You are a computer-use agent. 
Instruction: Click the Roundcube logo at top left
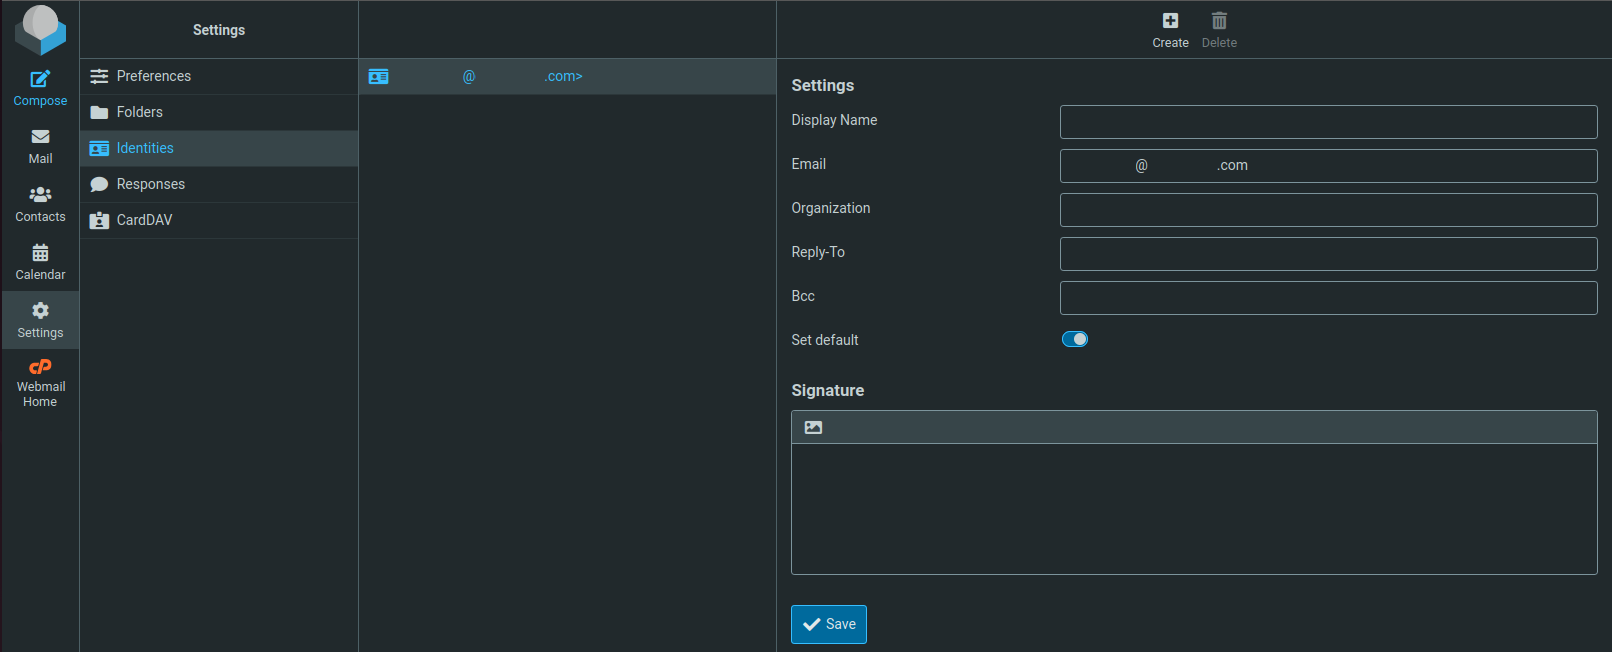click(x=40, y=29)
